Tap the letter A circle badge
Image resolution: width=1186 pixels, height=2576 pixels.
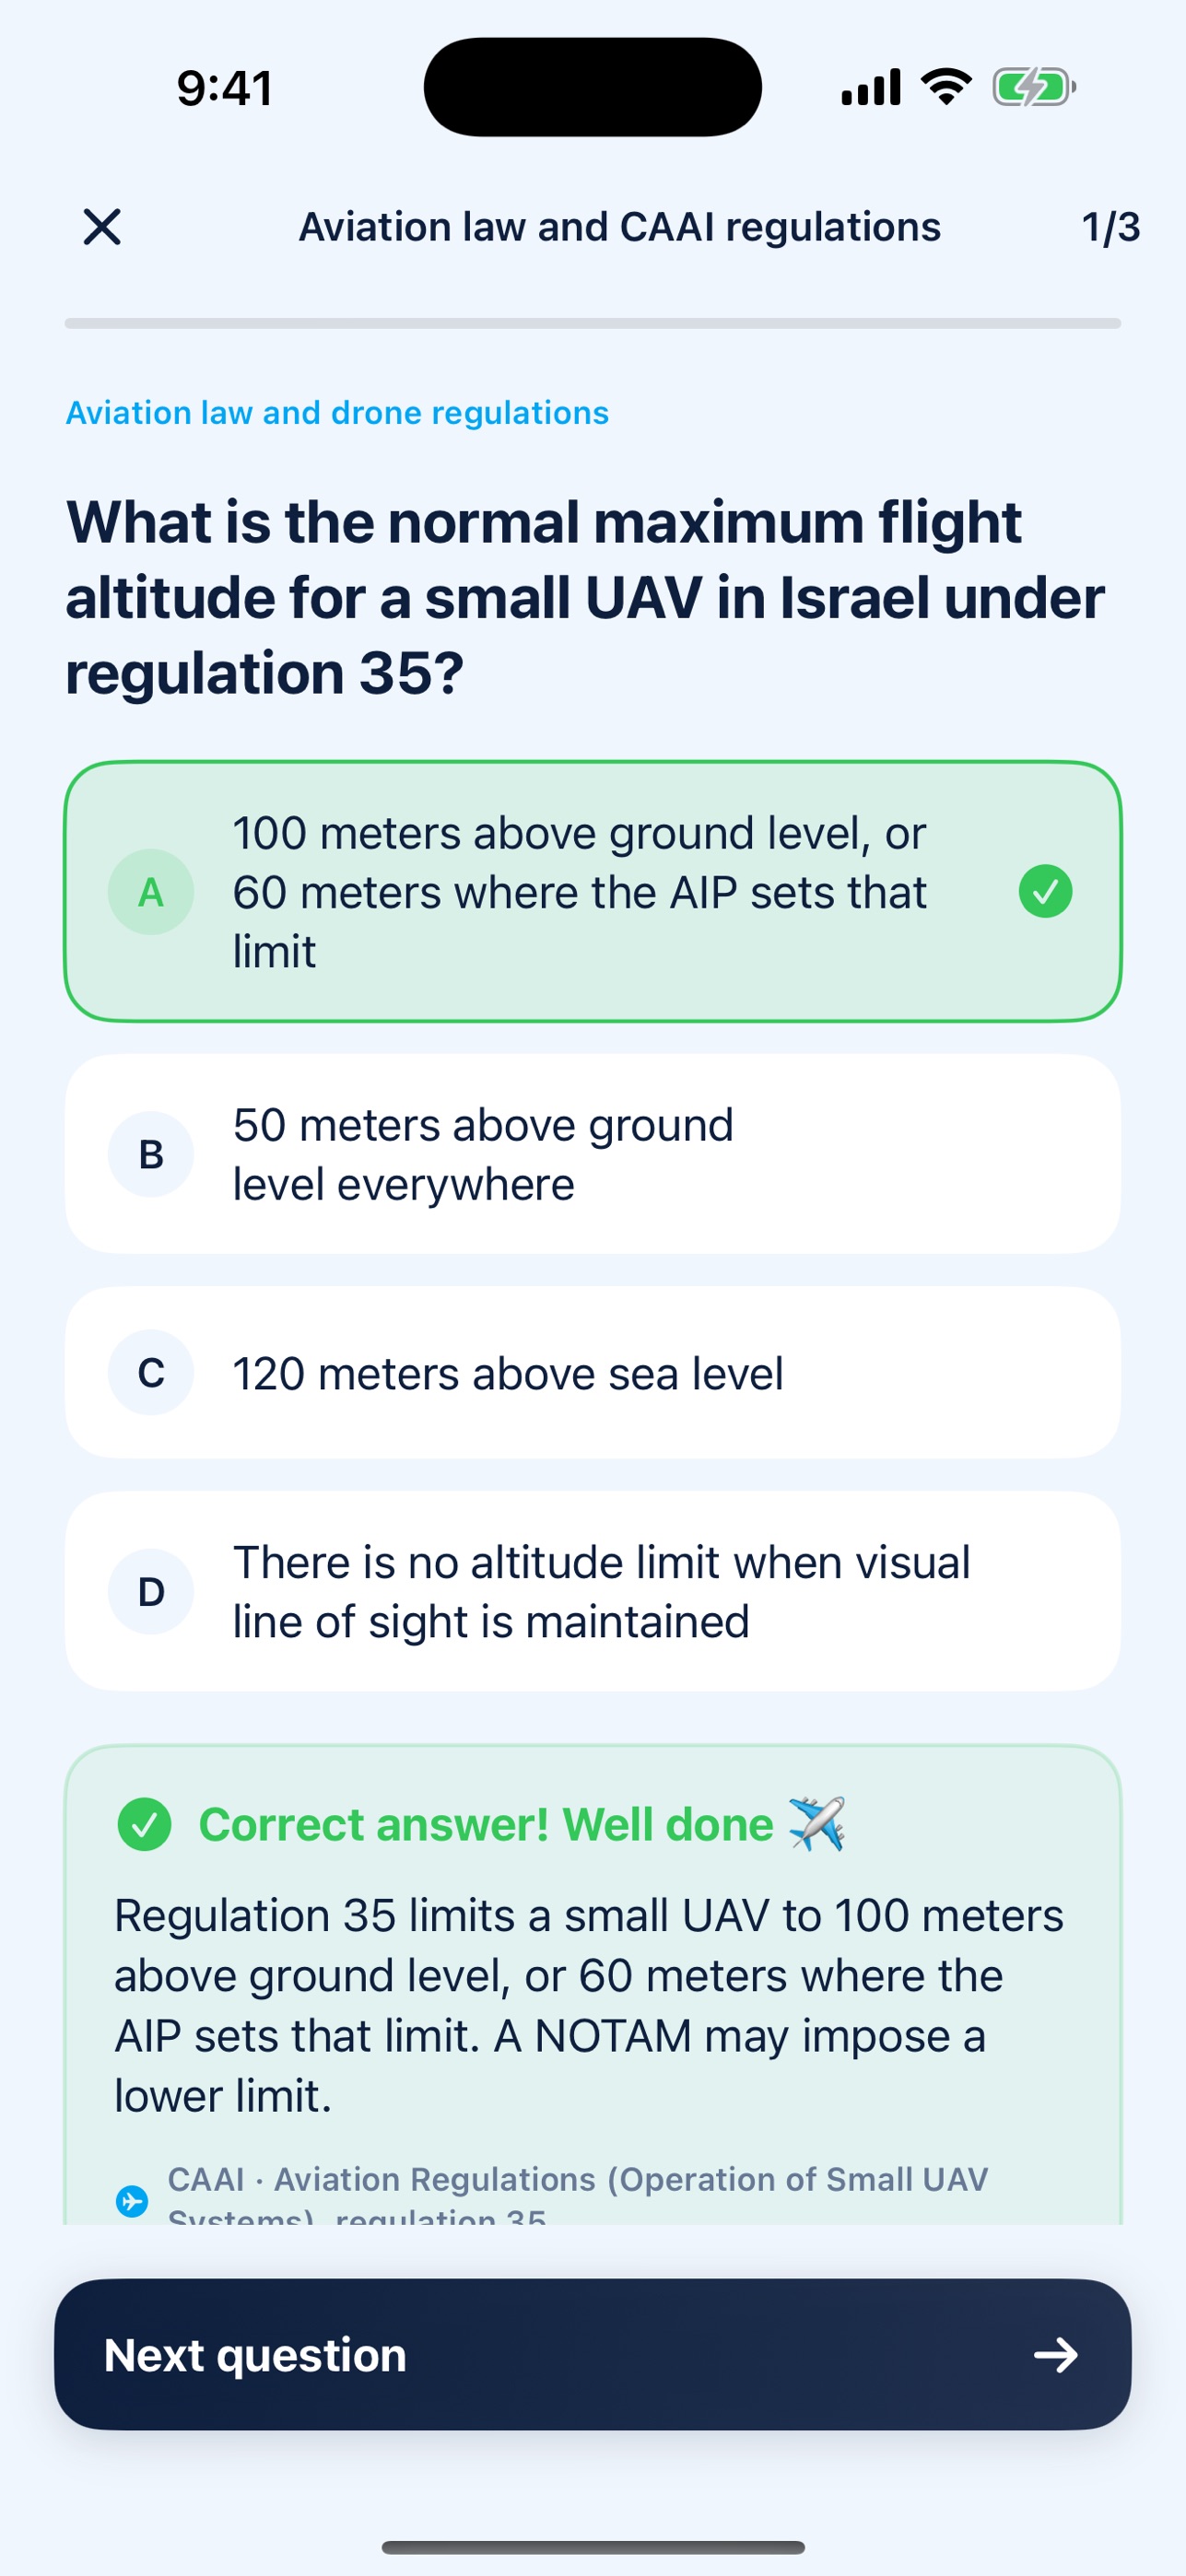click(151, 892)
